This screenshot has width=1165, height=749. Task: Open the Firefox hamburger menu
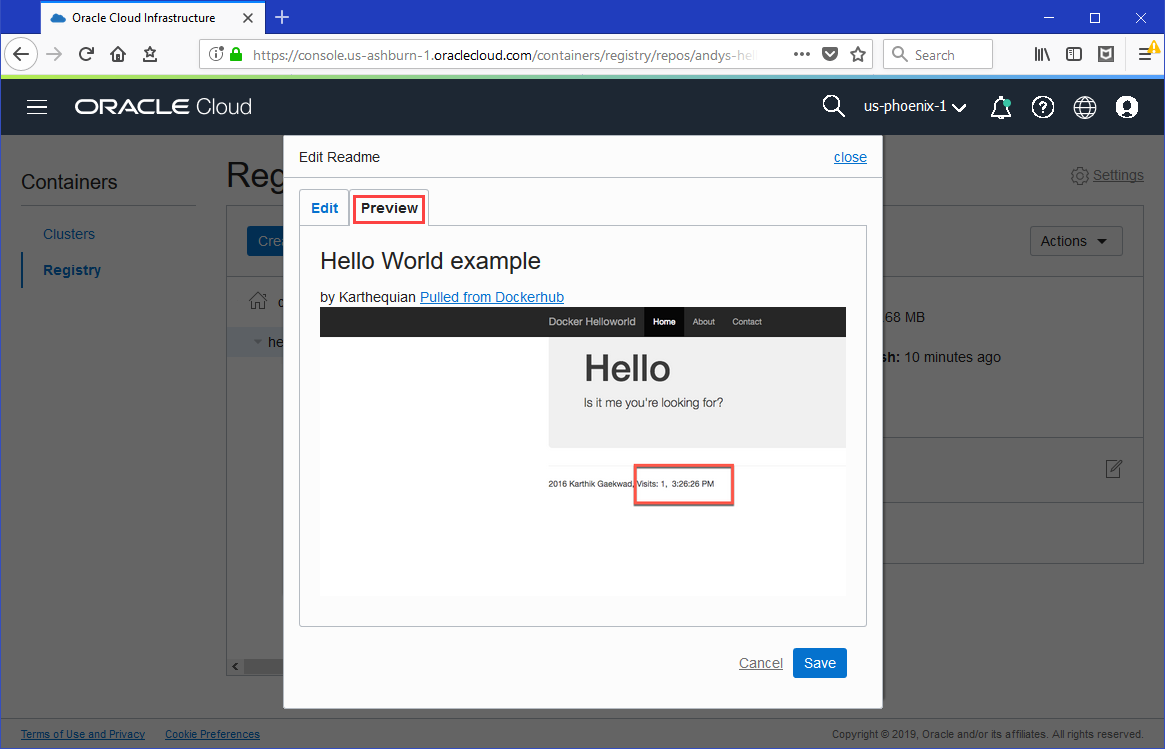(1146, 54)
